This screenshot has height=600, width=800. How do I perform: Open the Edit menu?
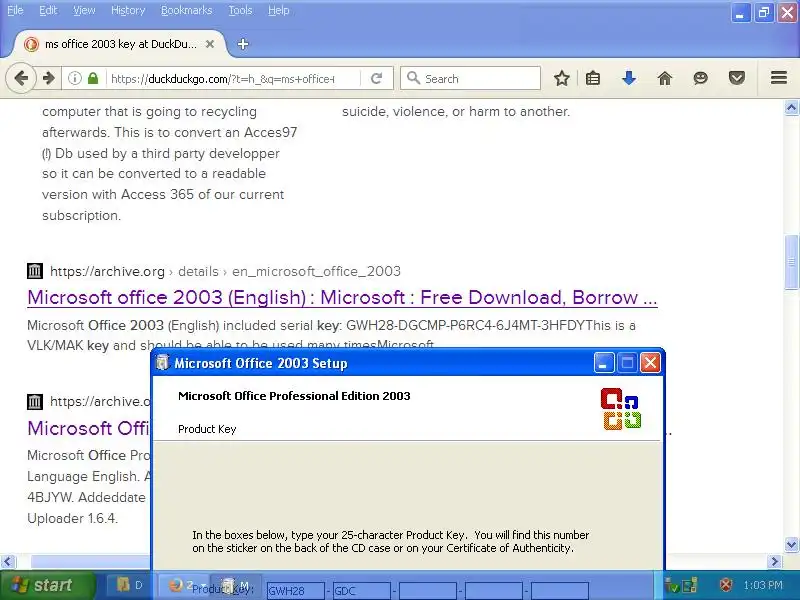pyautogui.click(x=48, y=10)
